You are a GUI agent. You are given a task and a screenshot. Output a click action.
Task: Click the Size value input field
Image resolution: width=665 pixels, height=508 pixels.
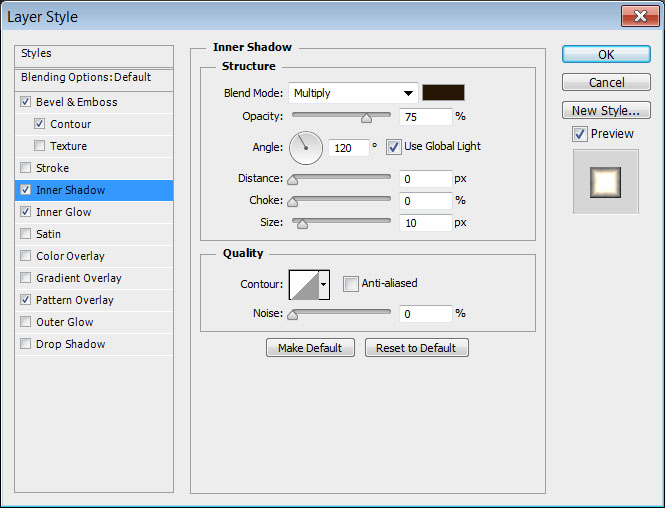tap(424, 223)
